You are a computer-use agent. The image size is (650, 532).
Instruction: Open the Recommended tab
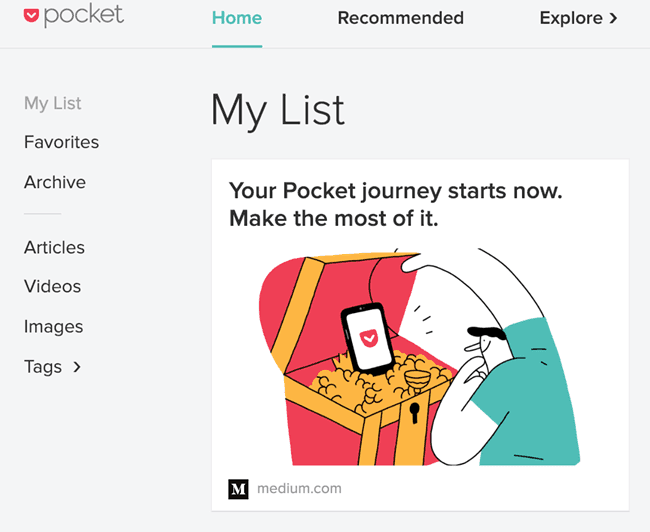(400, 18)
